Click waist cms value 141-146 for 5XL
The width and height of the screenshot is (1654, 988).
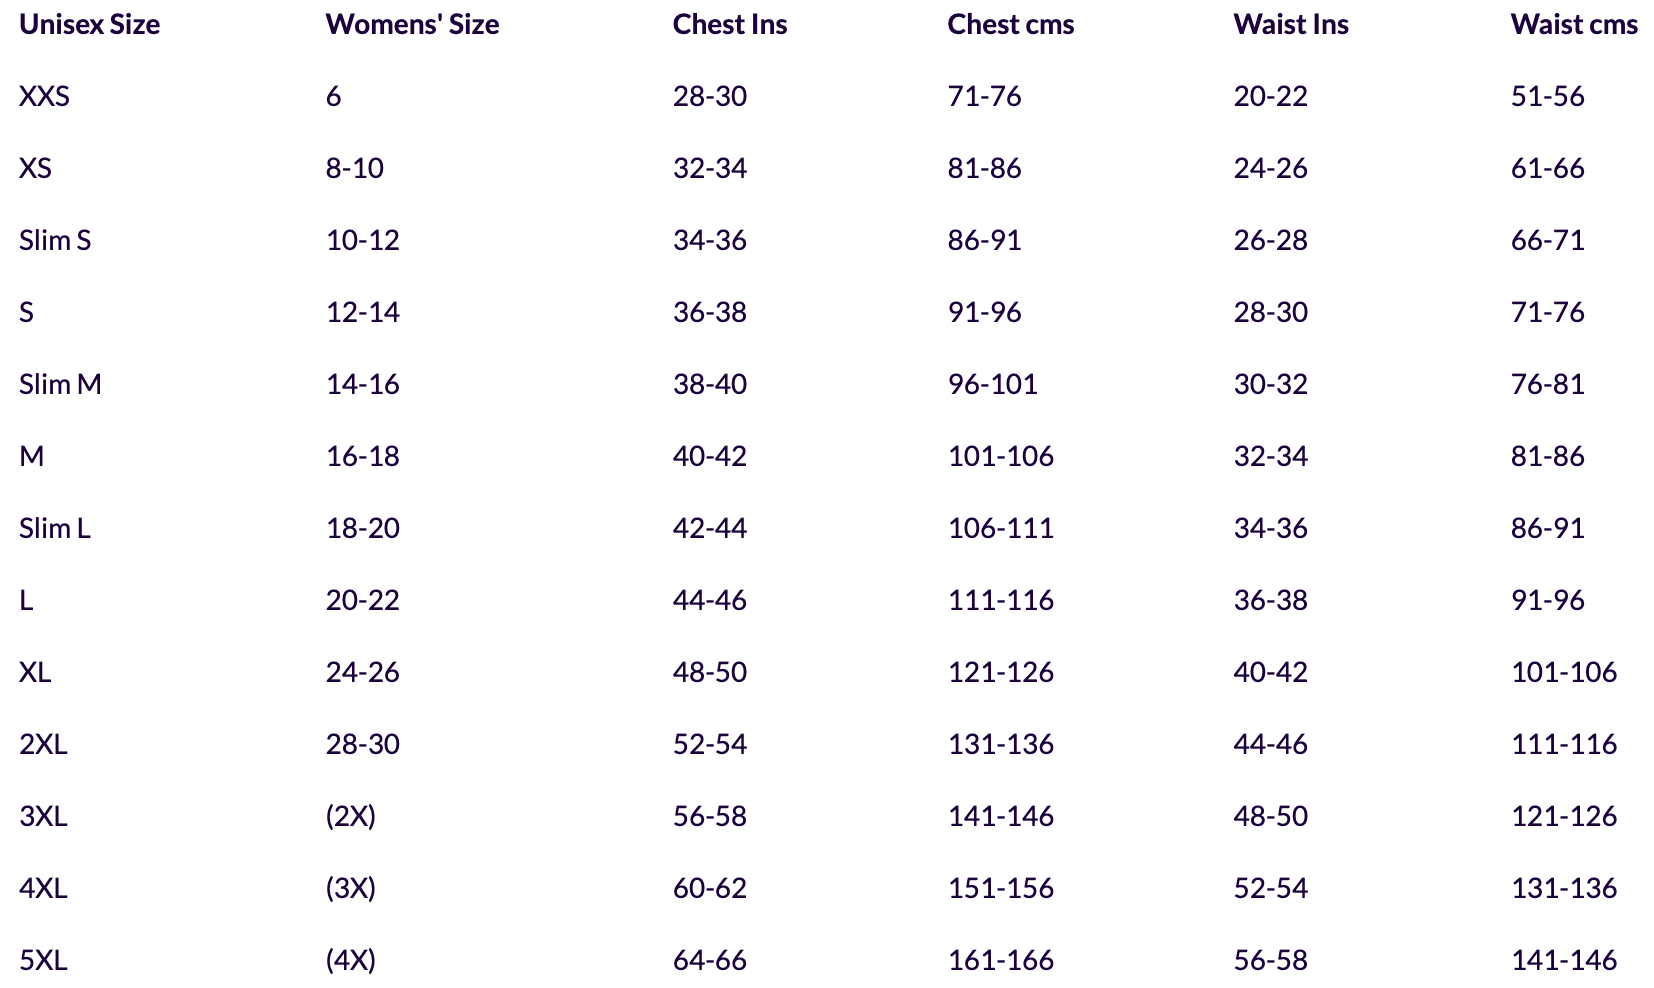click(x=1563, y=960)
